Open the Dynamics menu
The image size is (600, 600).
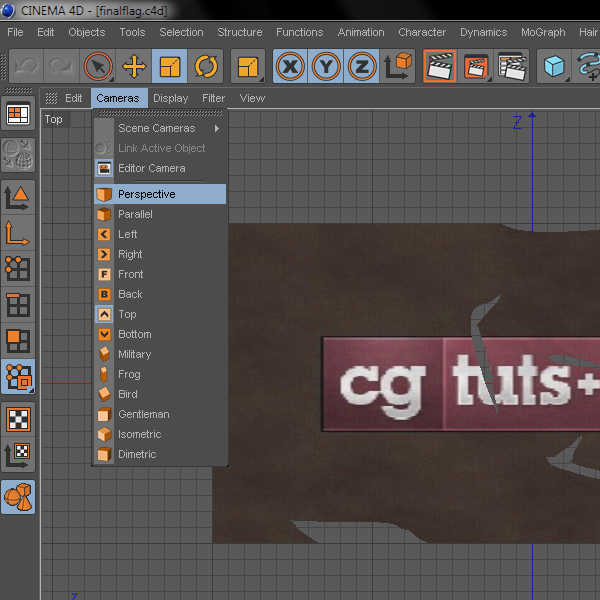tap(484, 32)
